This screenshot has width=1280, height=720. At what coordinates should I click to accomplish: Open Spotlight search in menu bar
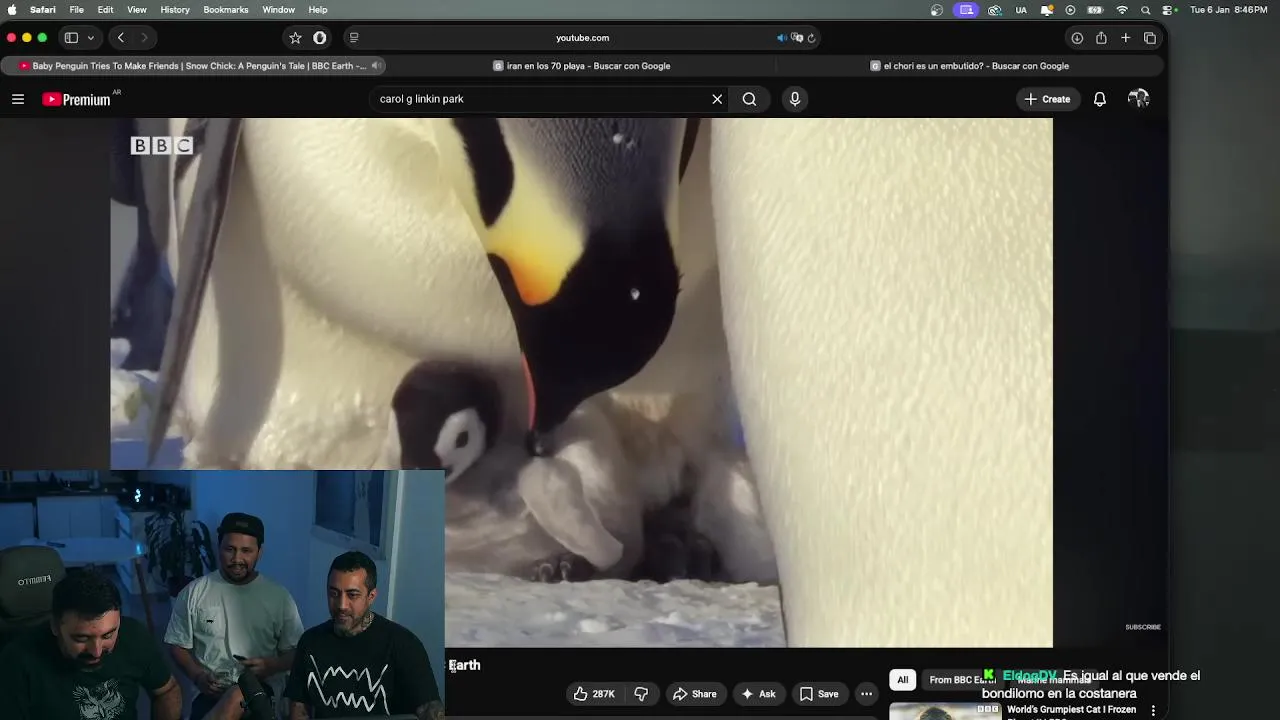[1146, 10]
